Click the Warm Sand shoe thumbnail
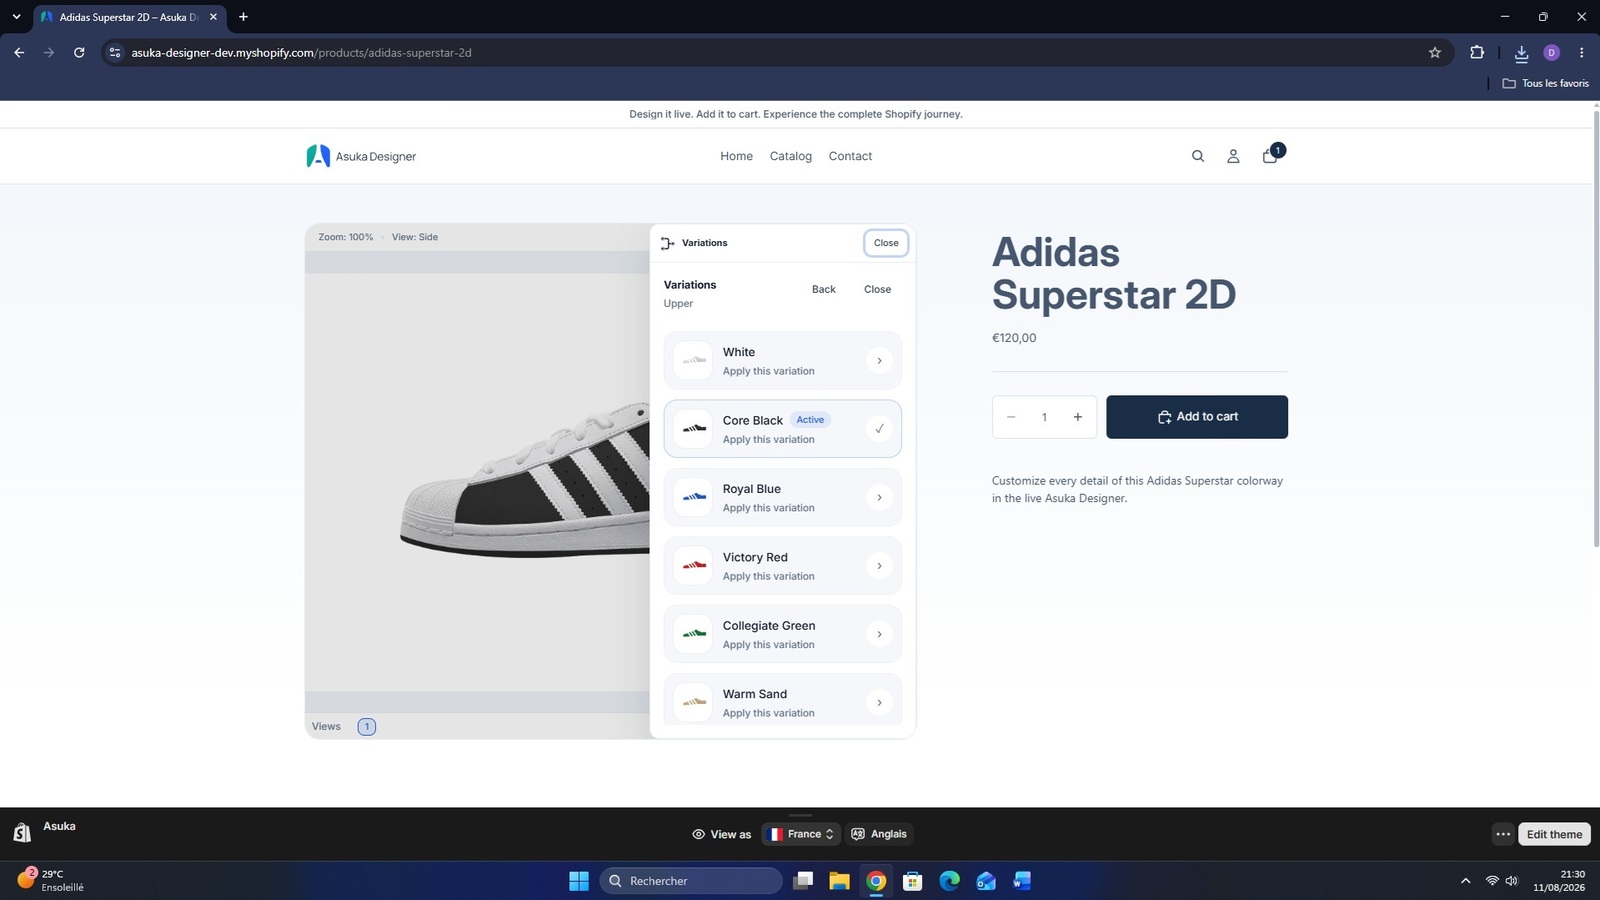Viewport: 1600px width, 900px height. 693,702
